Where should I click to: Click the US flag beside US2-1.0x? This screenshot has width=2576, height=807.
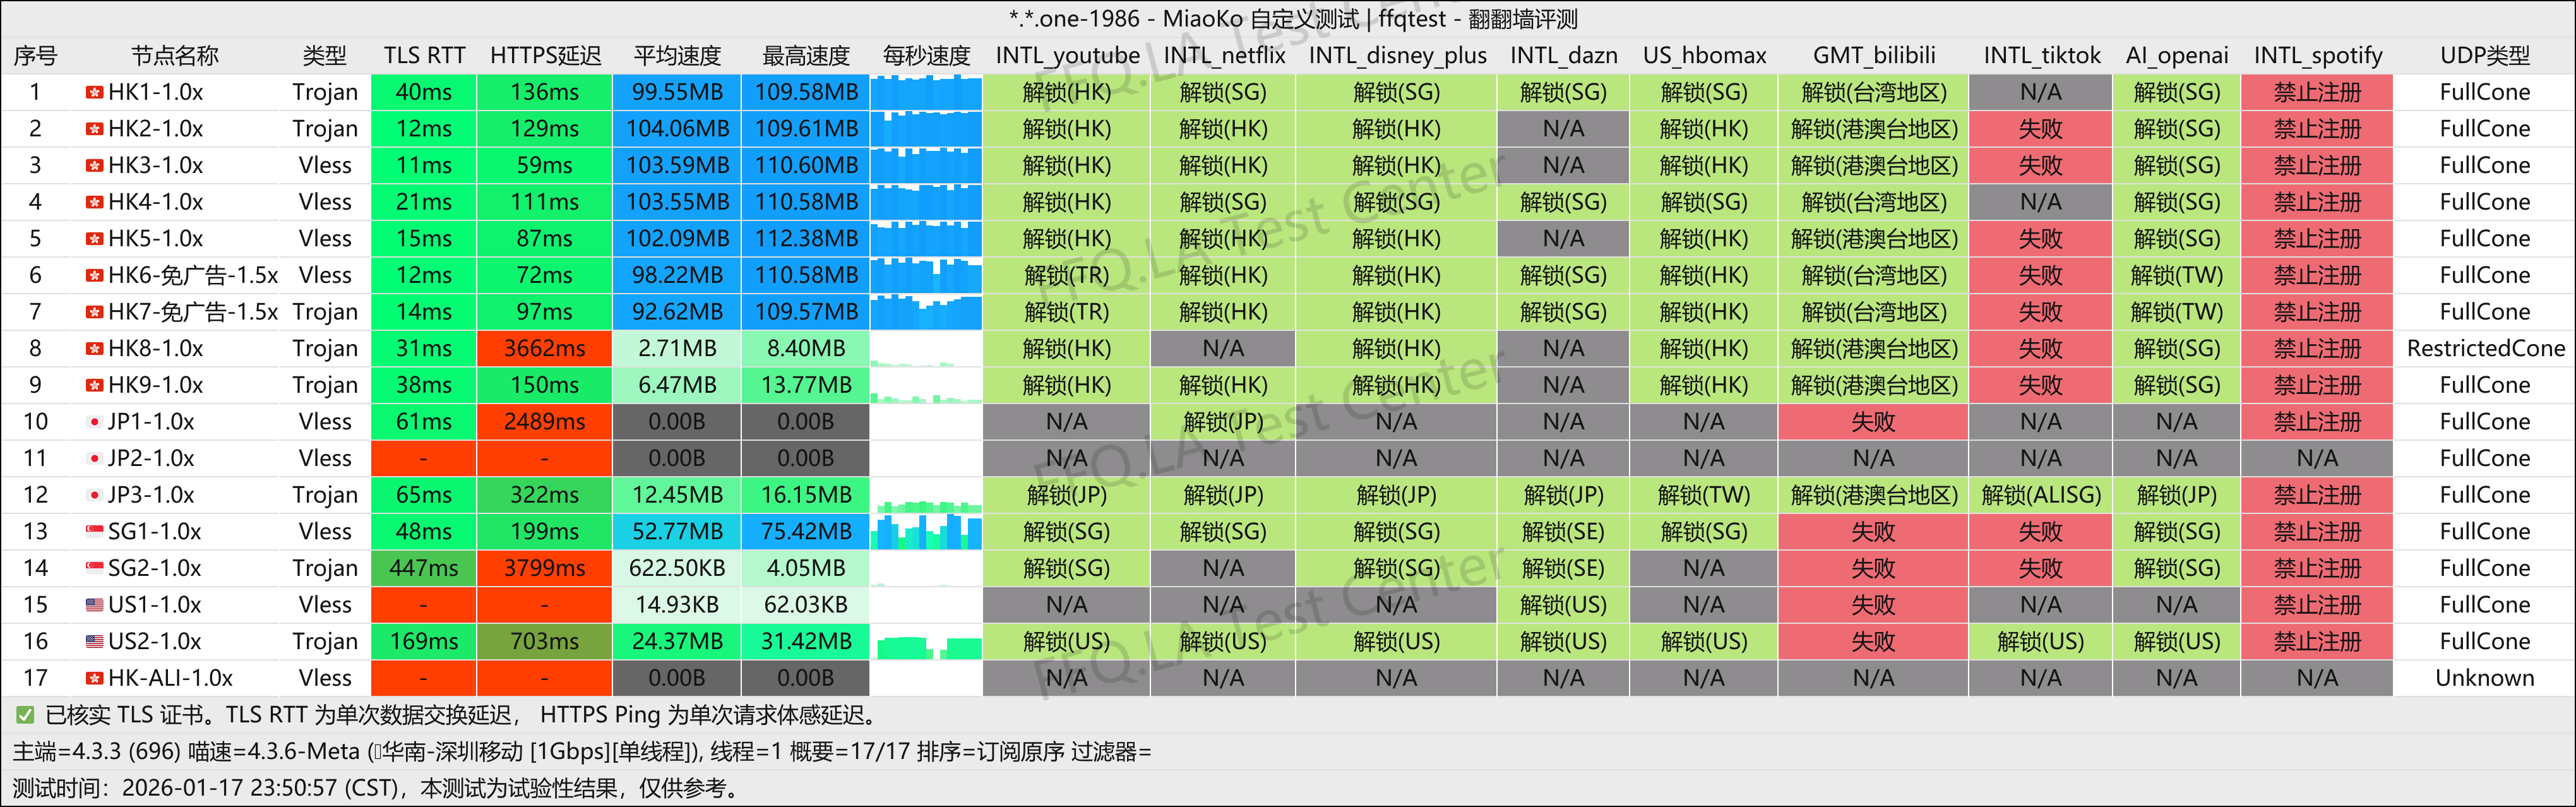pyautogui.click(x=94, y=641)
